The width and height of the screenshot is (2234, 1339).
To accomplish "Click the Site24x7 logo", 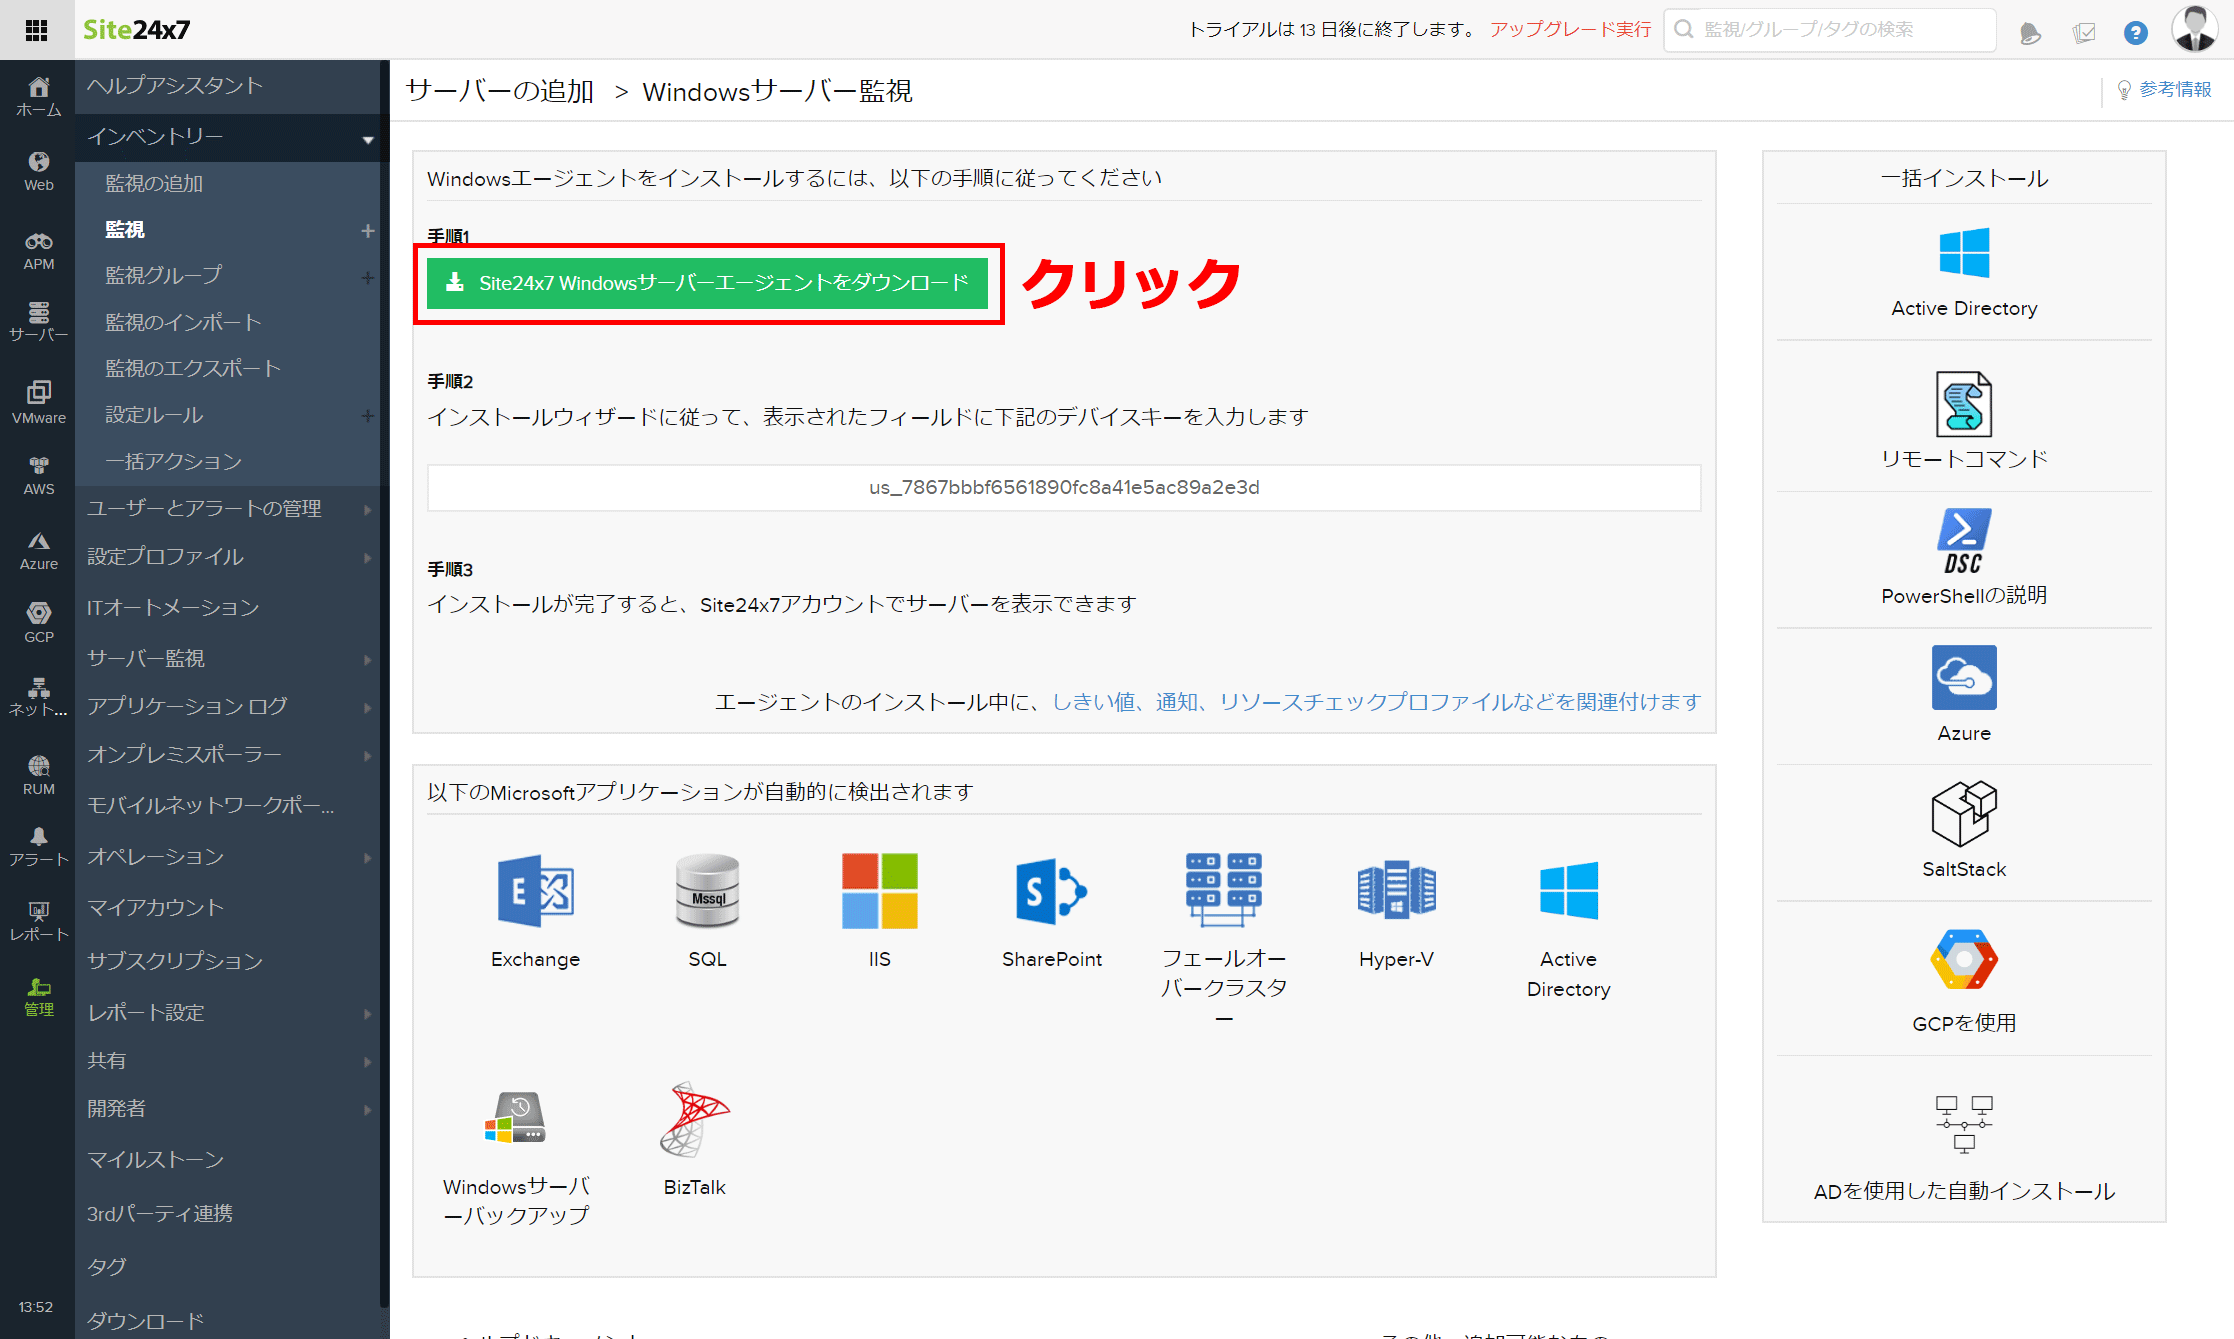I will point(136,30).
